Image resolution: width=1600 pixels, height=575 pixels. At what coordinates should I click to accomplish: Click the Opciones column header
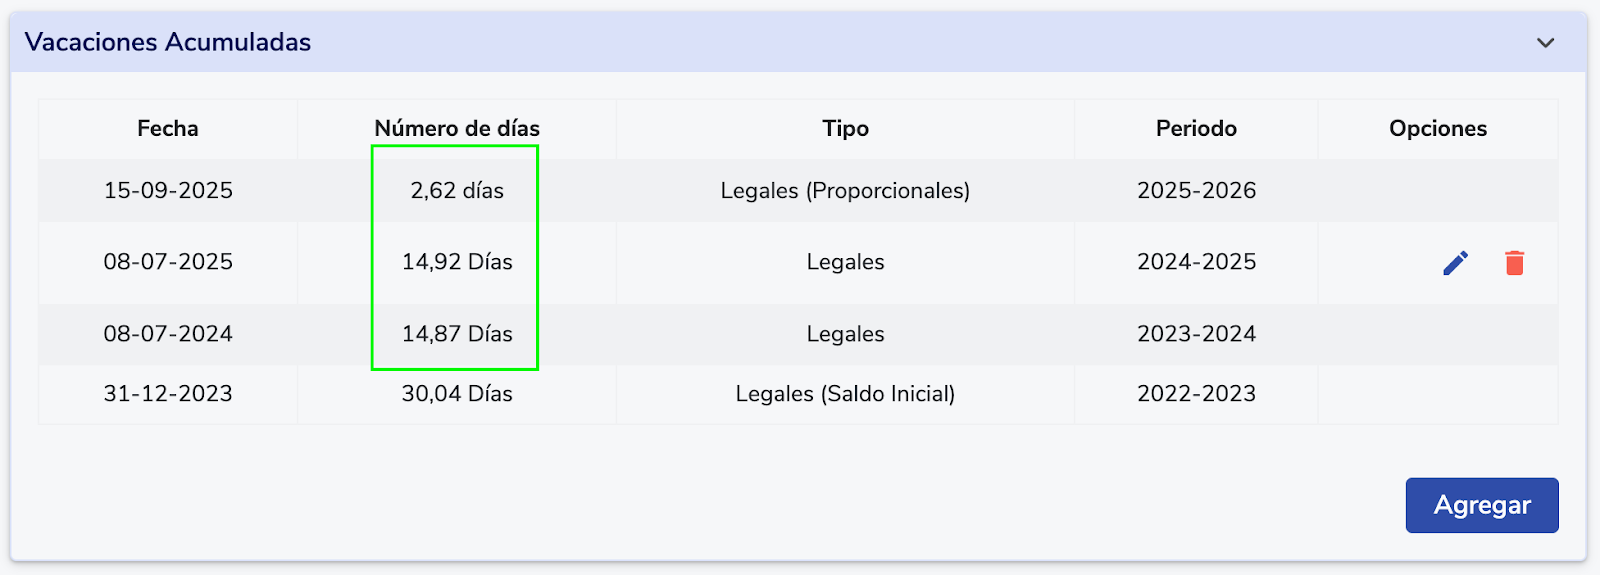click(1437, 128)
